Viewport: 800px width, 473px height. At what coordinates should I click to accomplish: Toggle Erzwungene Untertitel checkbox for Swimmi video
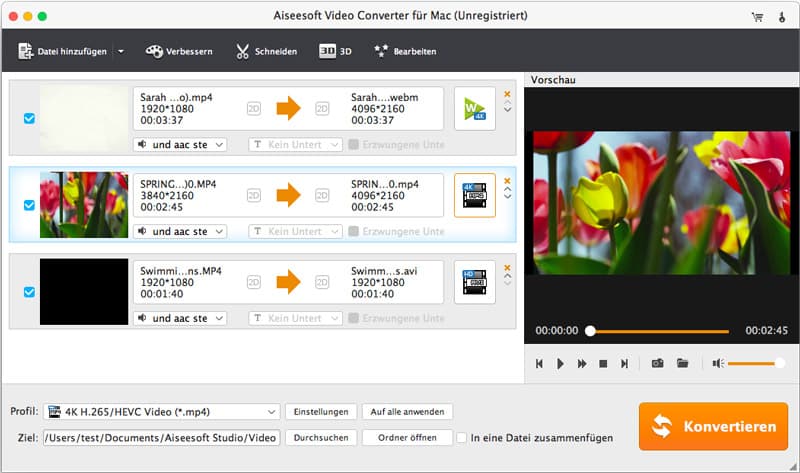tap(353, 318)
